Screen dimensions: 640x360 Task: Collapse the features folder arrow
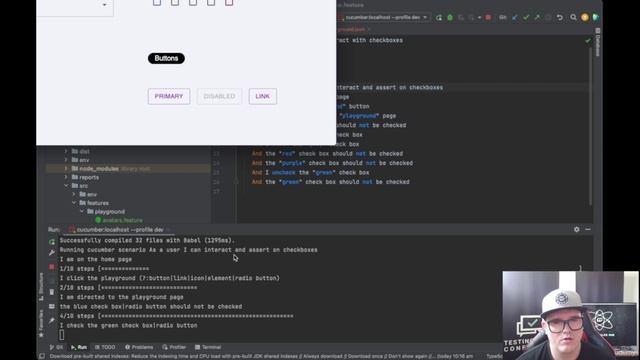pyautogui.click(x=74, y=203)
